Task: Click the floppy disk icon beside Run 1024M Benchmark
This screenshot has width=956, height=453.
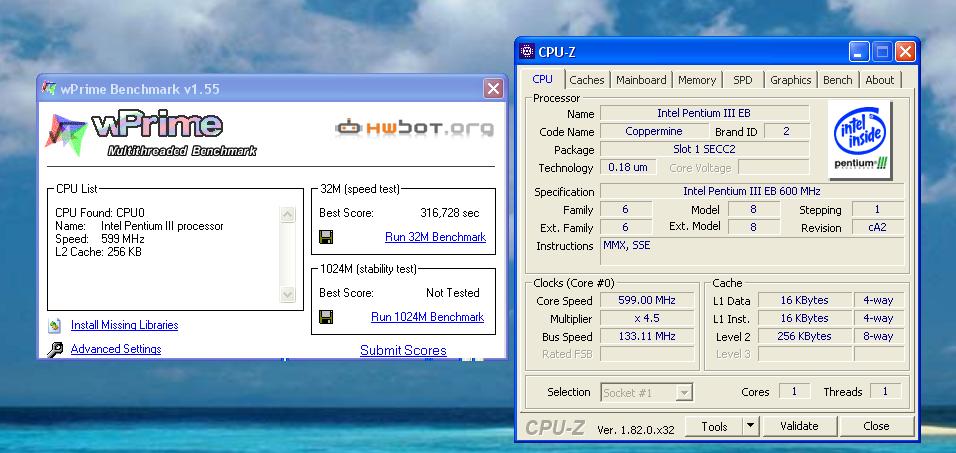Action: coord(326,317)
